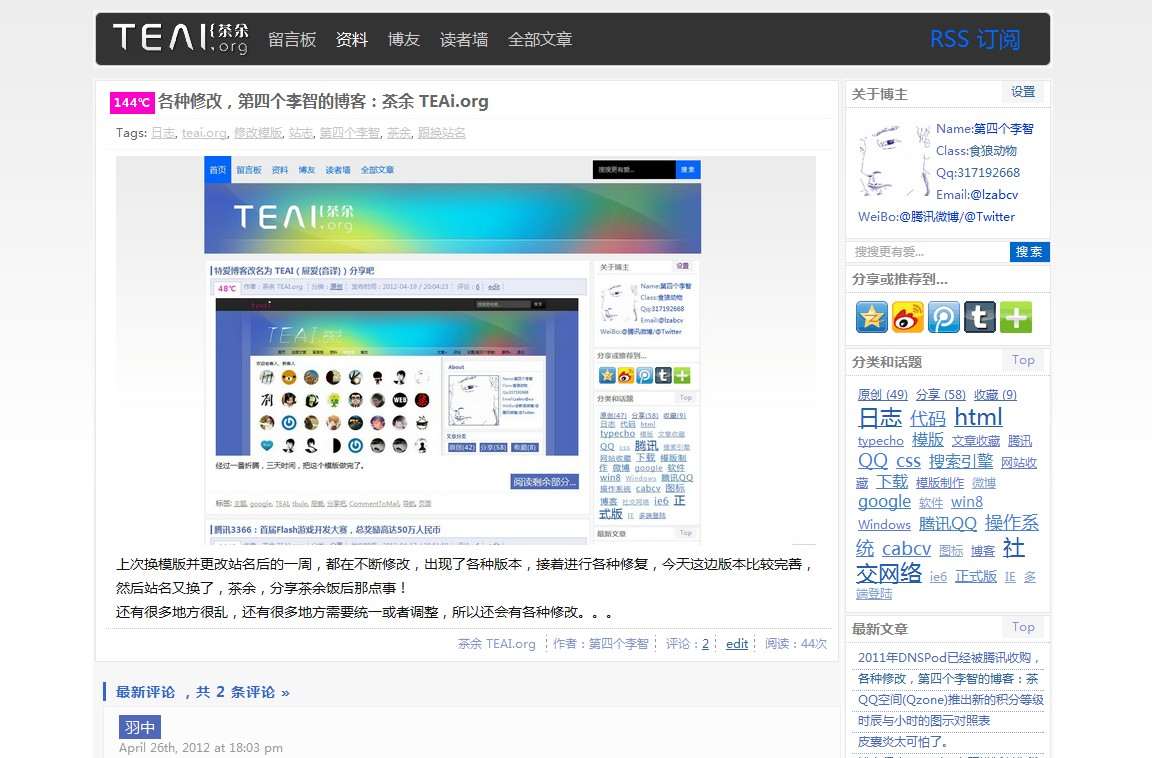Share post via Sina Weibo icon
The height and width of the screenshot is (758, 1152).
tap(908, 317)
